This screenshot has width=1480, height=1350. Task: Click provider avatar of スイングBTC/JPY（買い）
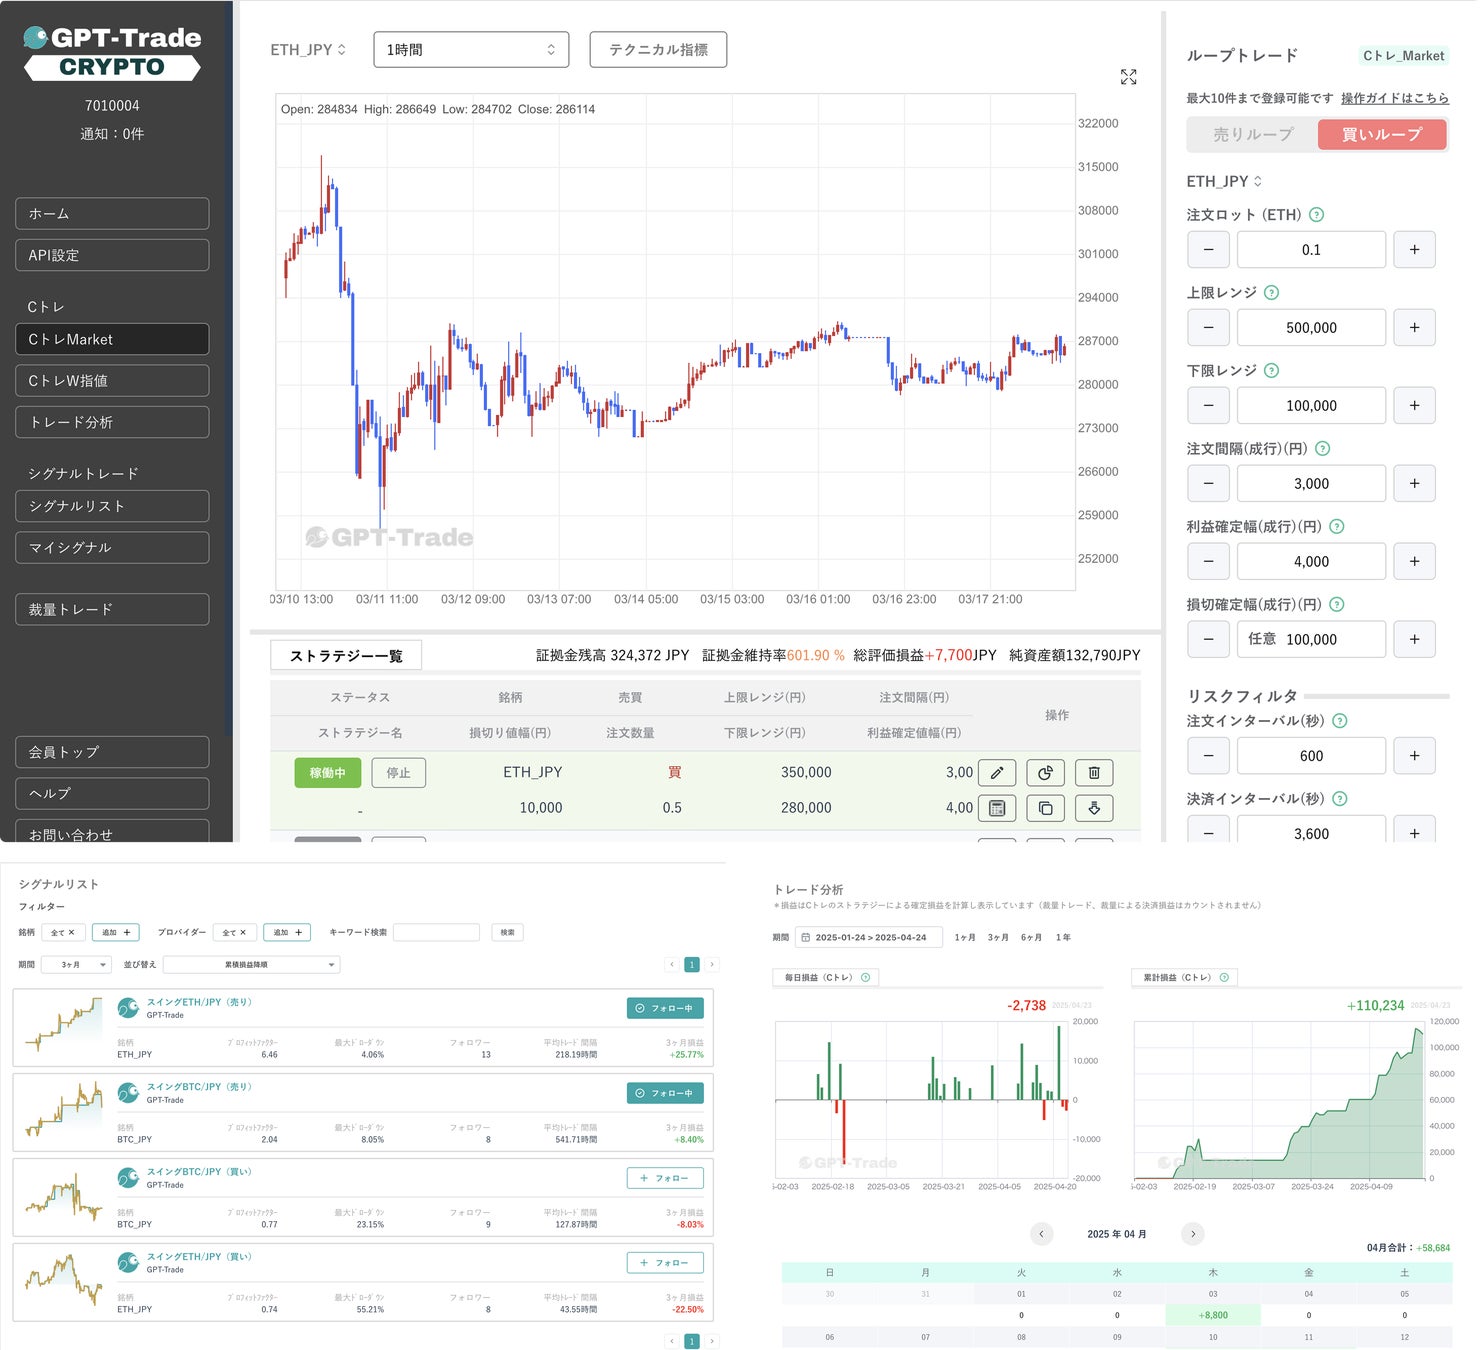(x=128, y=1178)
